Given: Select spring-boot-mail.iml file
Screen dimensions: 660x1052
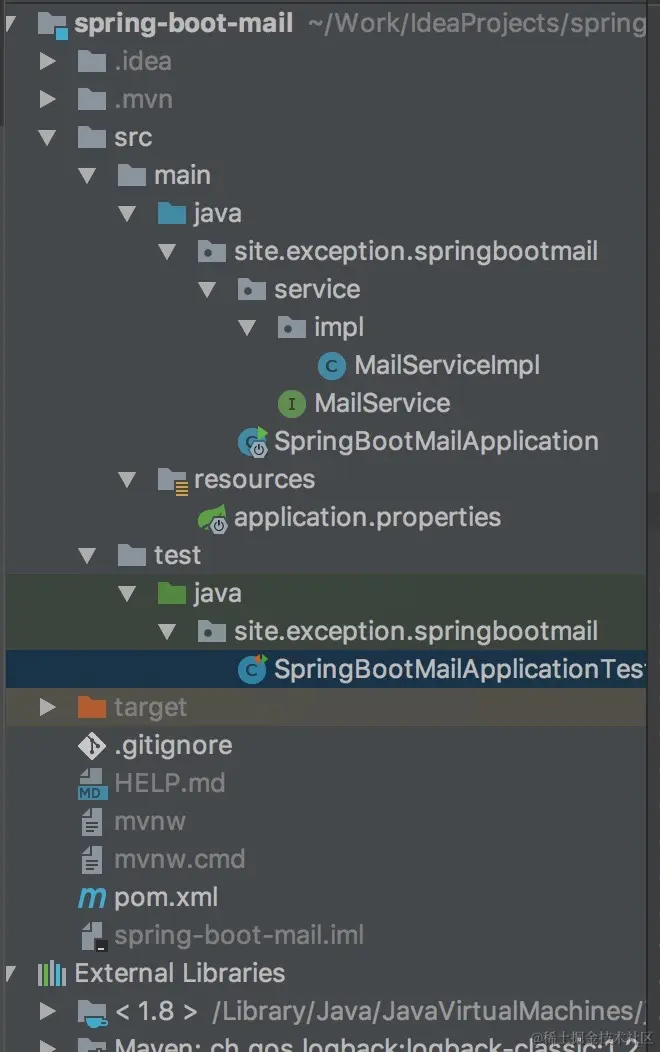Looking at the screenshot, I should coord(239,935).
